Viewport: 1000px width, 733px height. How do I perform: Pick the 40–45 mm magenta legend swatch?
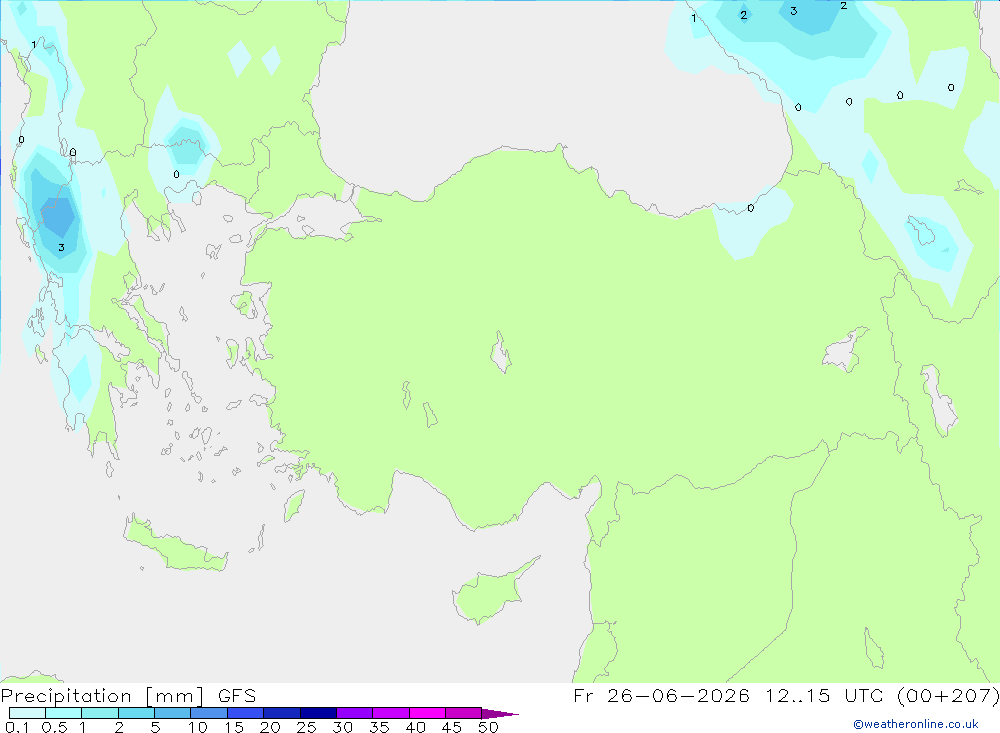427,713
